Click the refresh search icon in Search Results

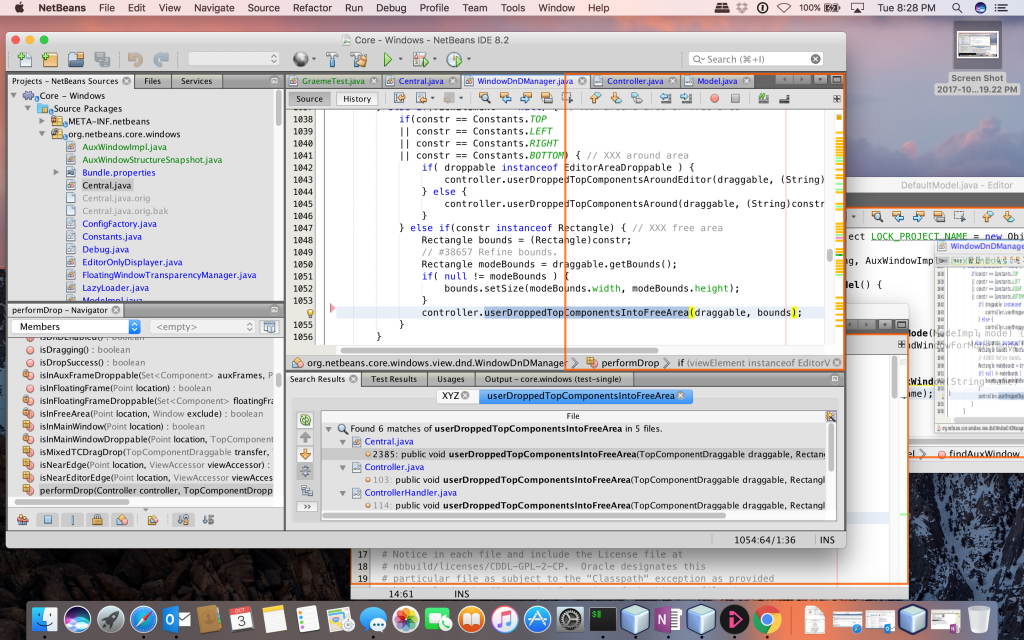coord(305,420)
